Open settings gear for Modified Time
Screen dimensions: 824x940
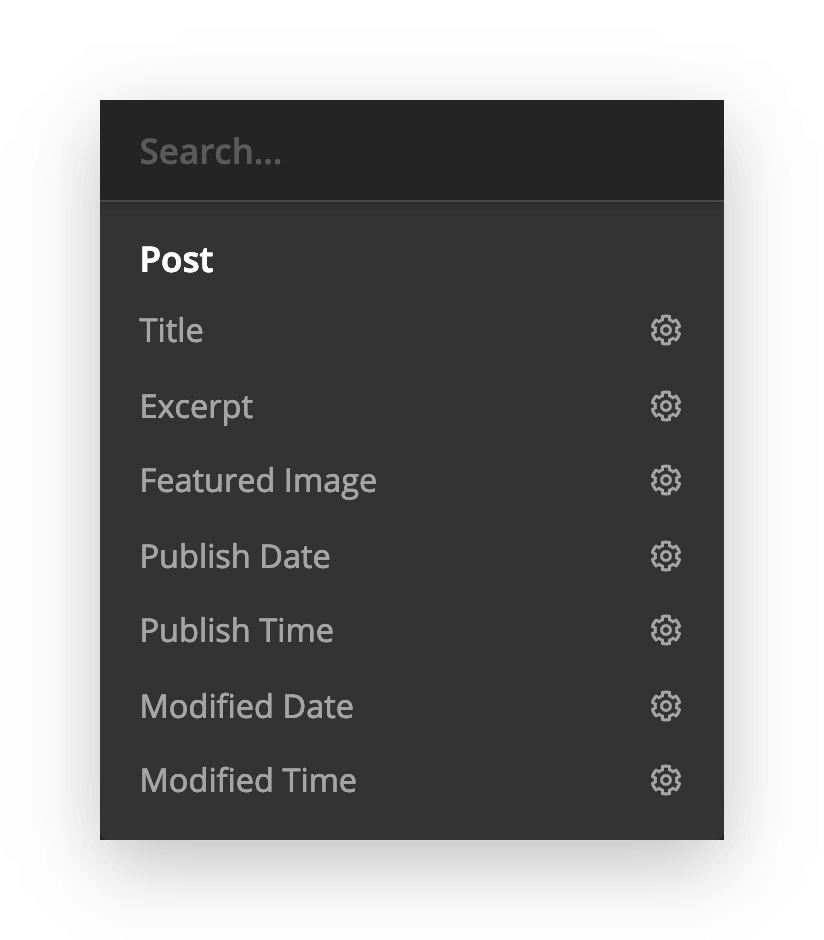tap(666, 780)
